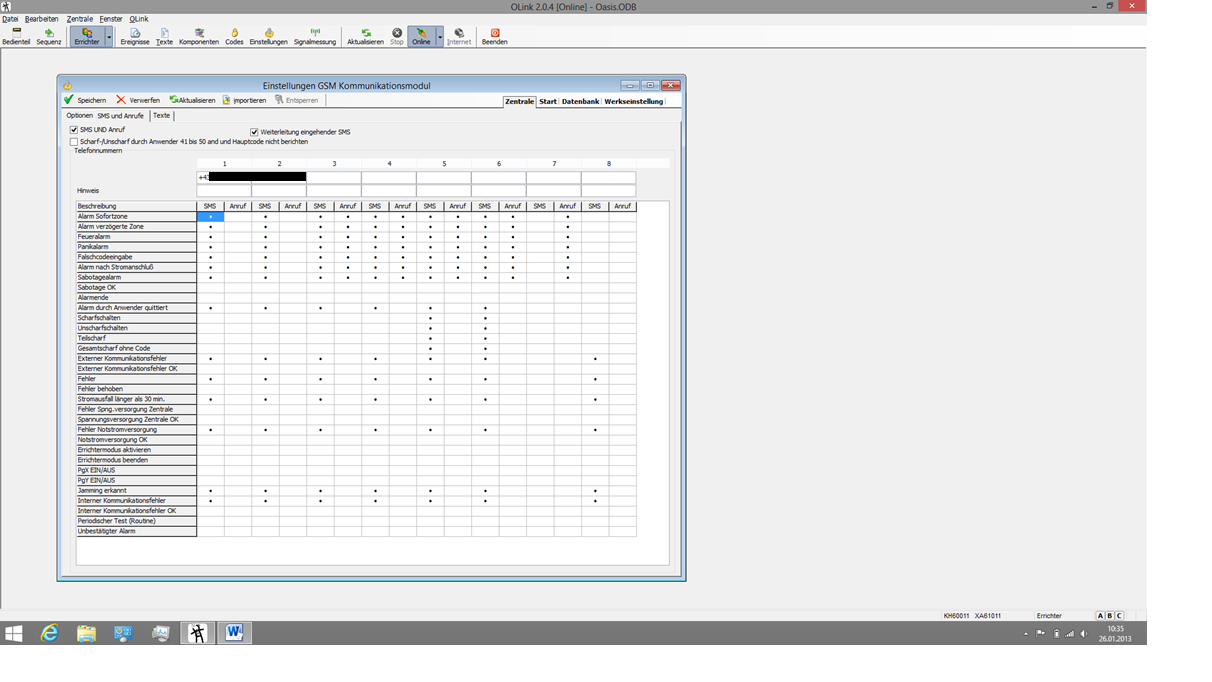Switch to the Werkseinstellung tab
Screen dimensions: 1212x682
[x=633, y=101]
